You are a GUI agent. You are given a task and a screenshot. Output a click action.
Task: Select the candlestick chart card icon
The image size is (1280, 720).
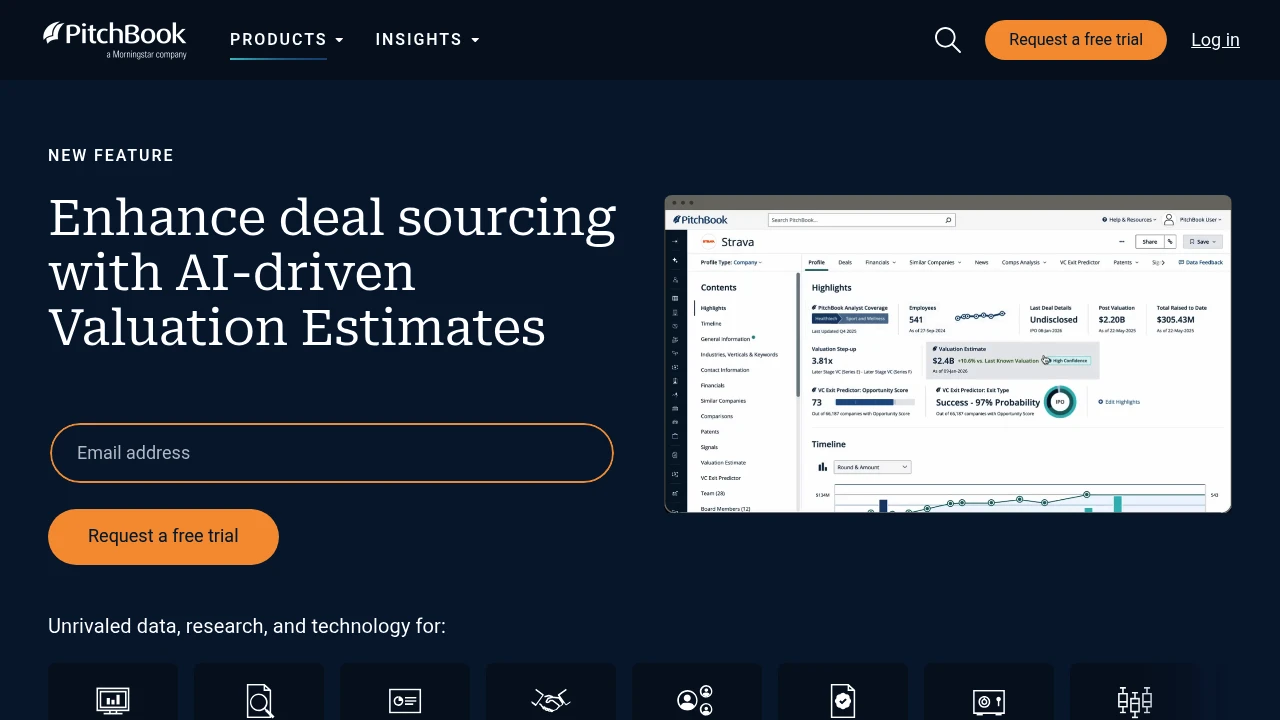(x=1135, y=700)
